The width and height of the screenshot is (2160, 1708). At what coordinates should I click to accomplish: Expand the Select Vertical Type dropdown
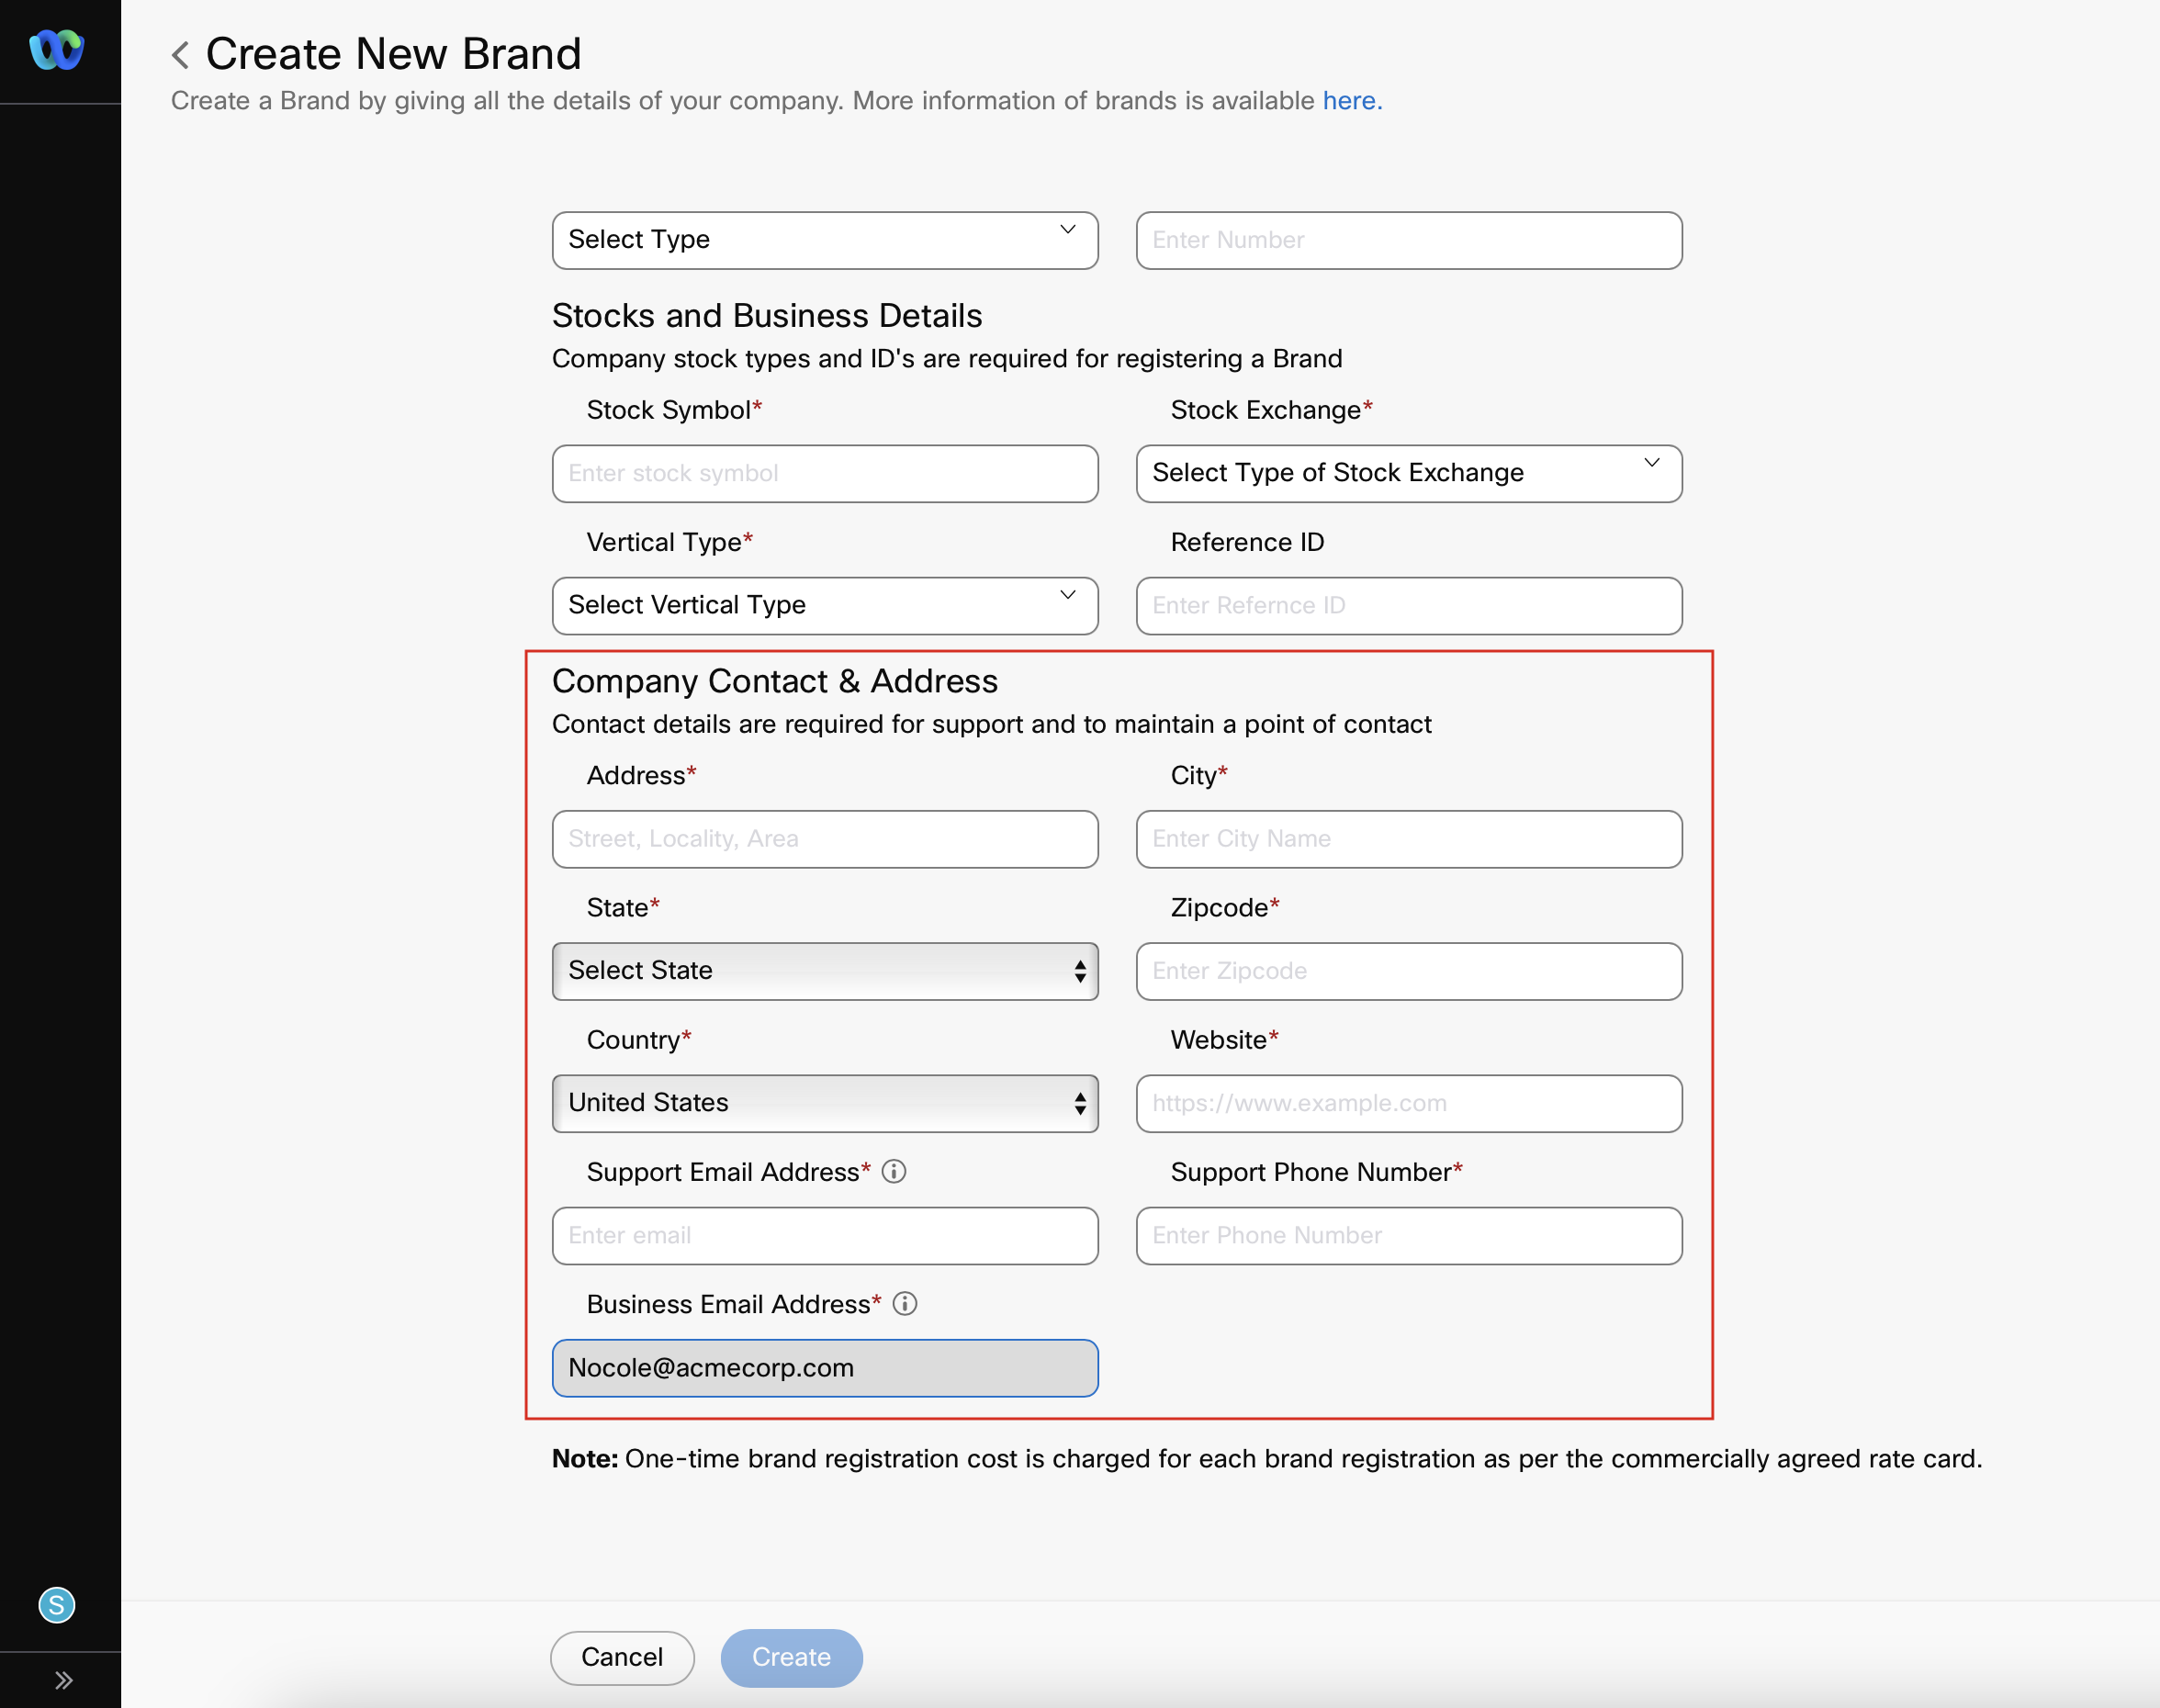point(824,603)
